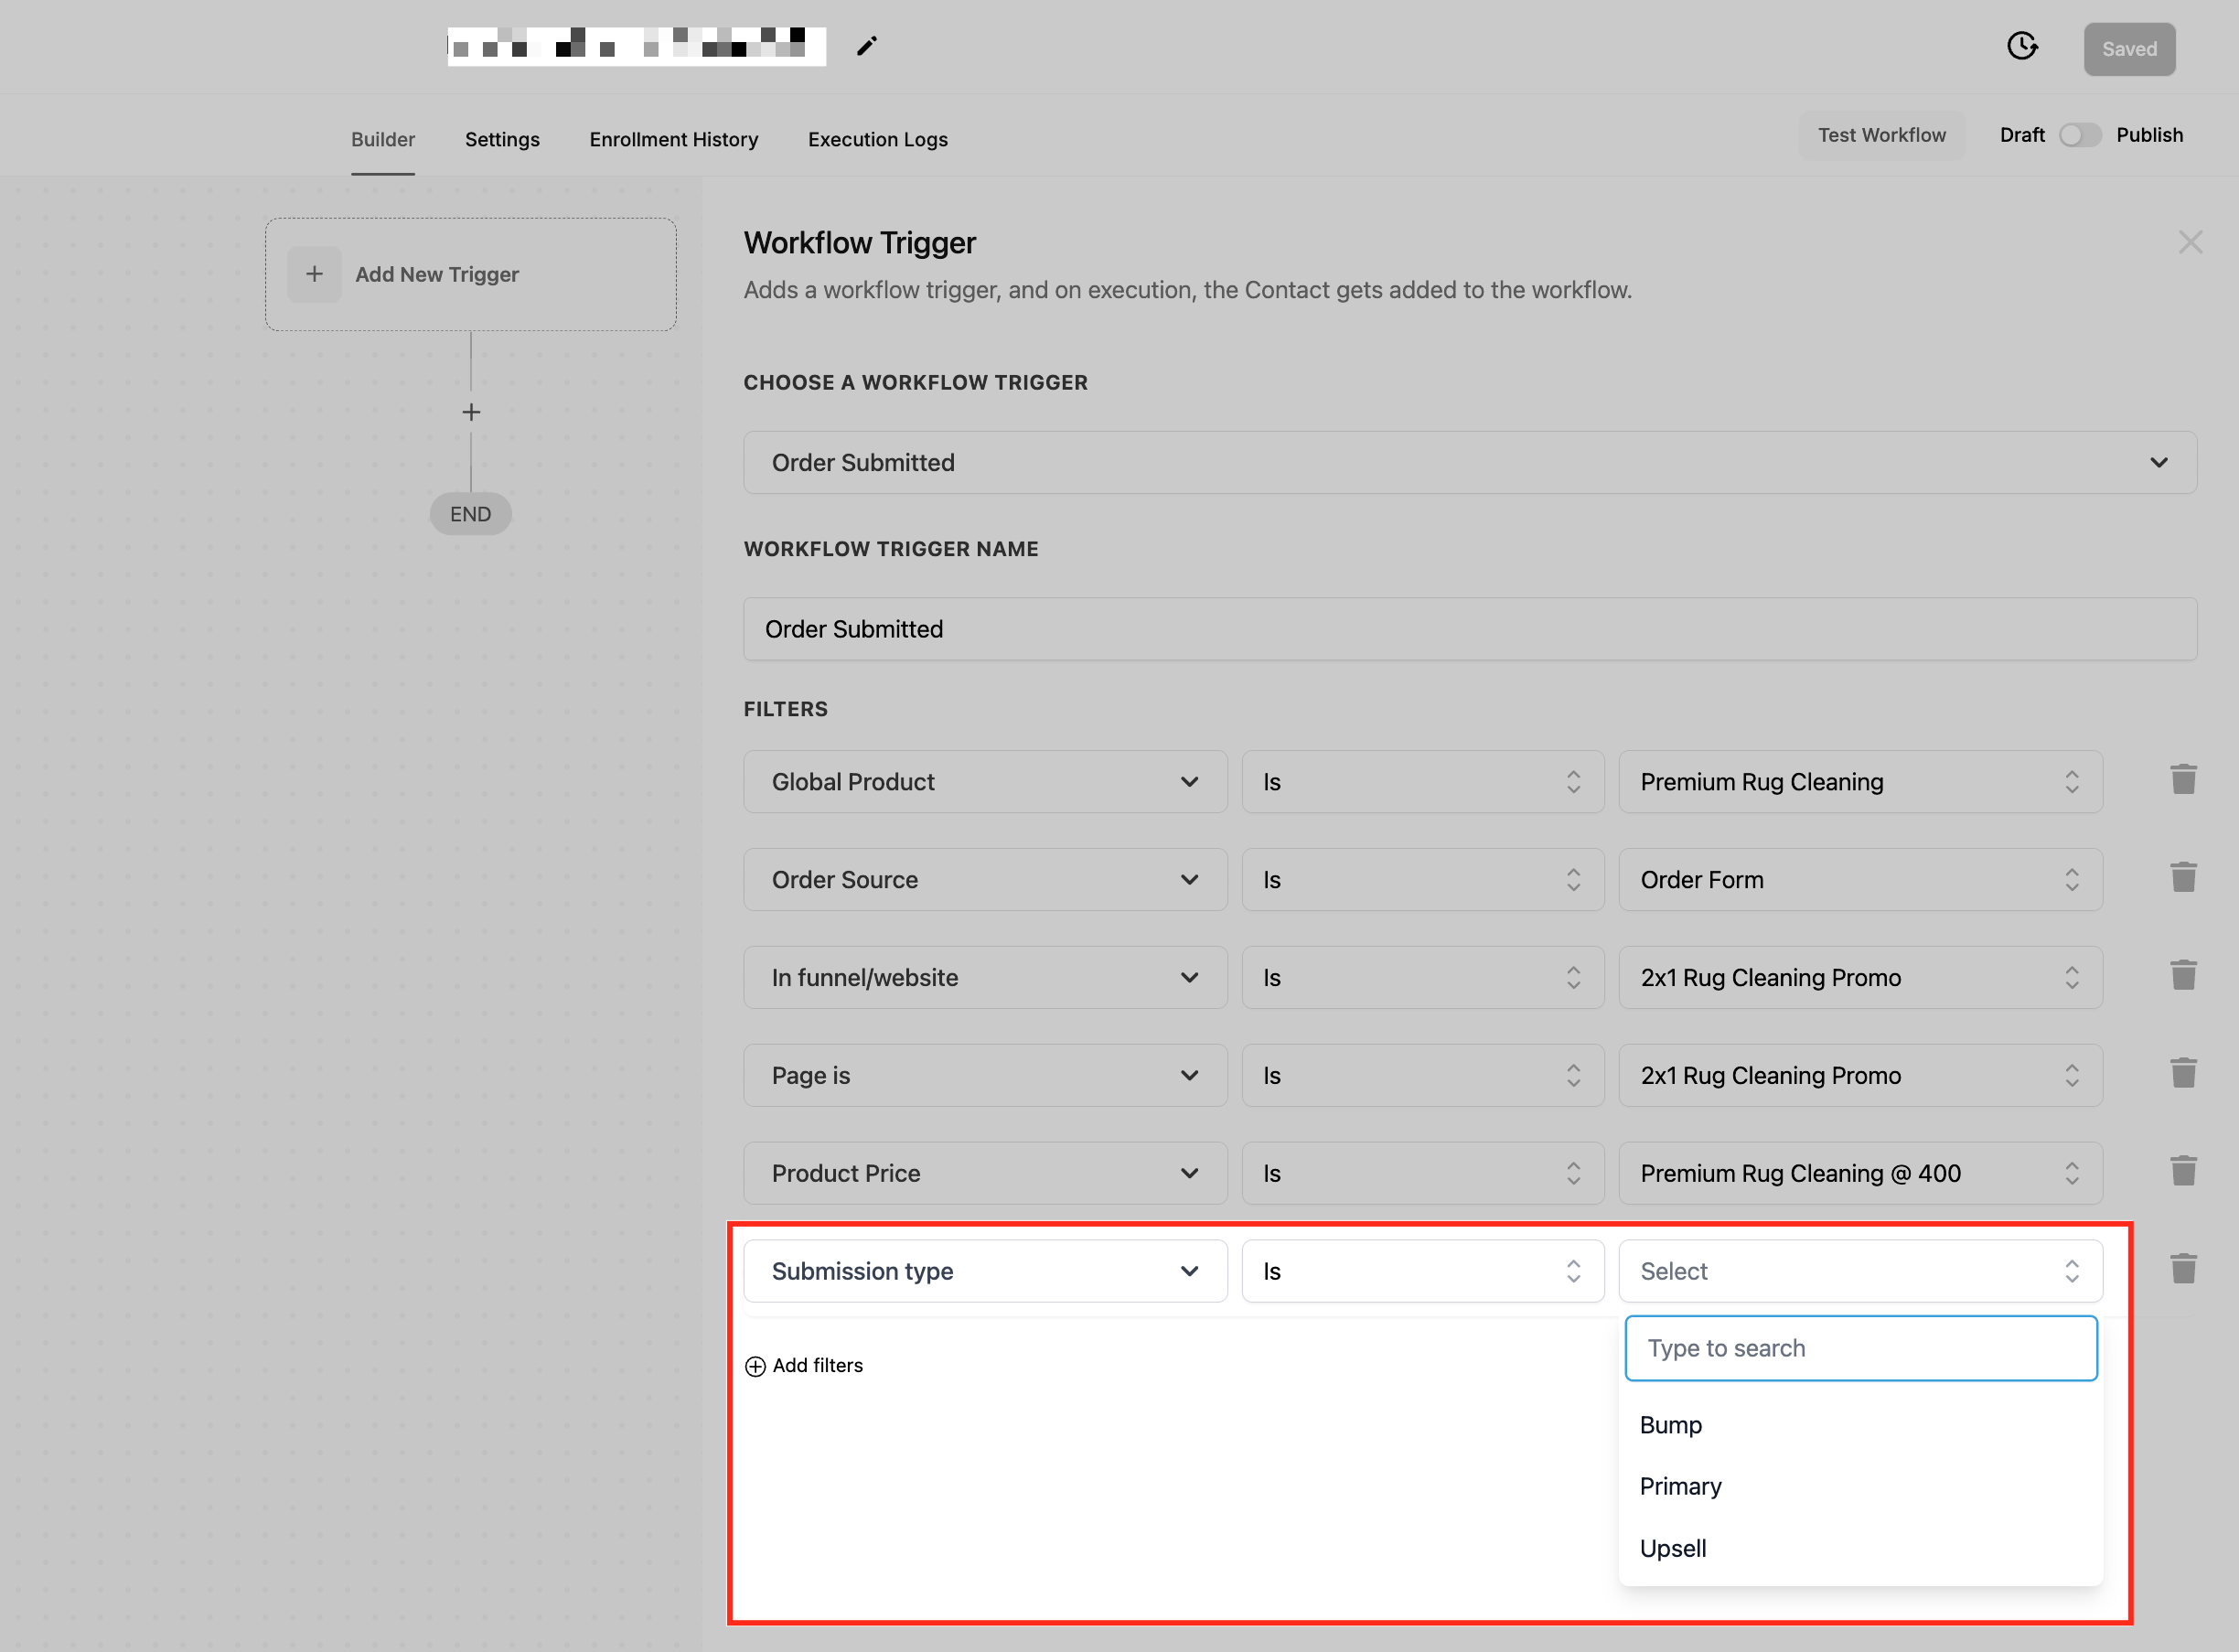Delete the Submission type filter row
This screenshot has width=2239, height=1652.
click(x=2183, y=1270)
